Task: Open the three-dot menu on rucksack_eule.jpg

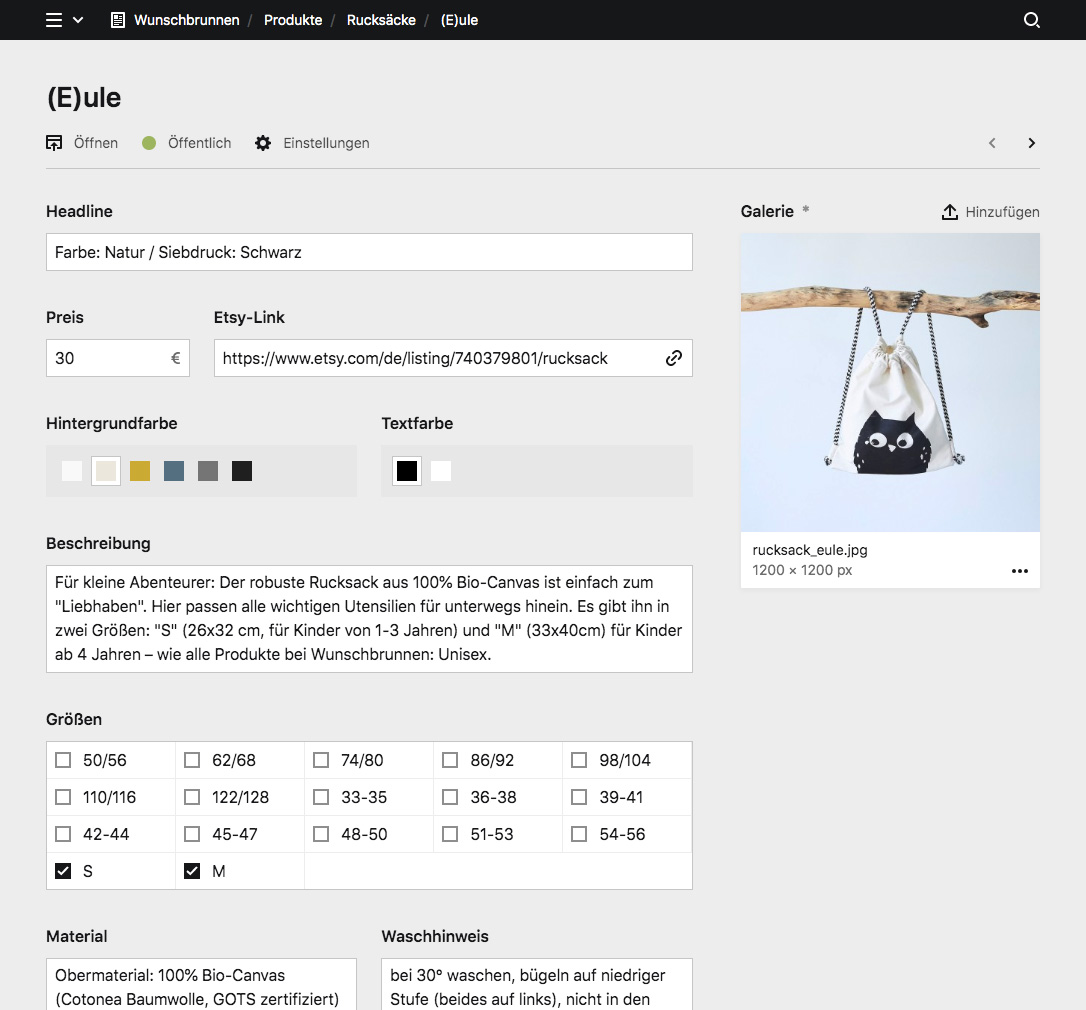Action: pos(1019,570)
